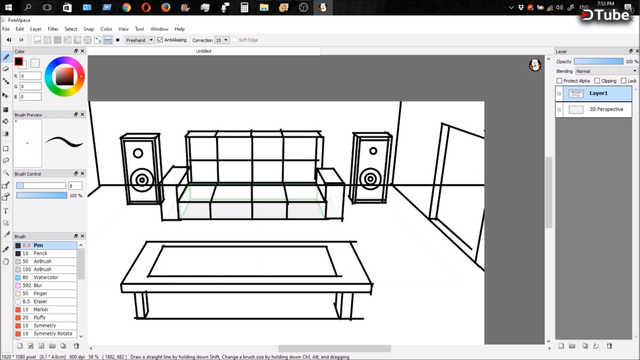Select the Eraser tool in the toolbox

coord(6,69)
